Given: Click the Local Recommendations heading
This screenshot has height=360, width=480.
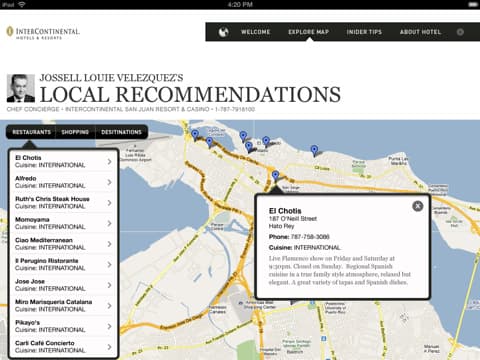Looking at the screenshot, I should click(x=190, y=94).
